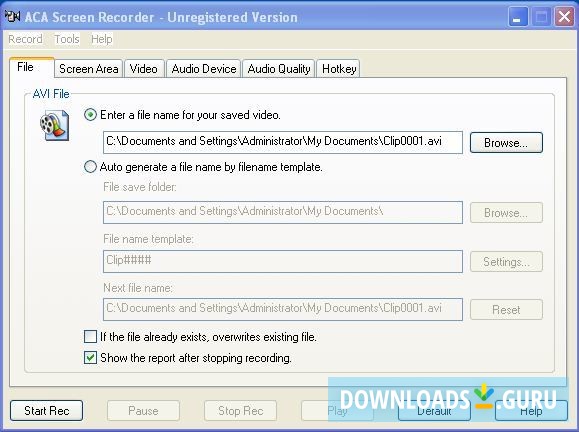This screenshot has height=432, width=579.
Task: Click the saved video file name field
Action: click(x=283, y=142)
